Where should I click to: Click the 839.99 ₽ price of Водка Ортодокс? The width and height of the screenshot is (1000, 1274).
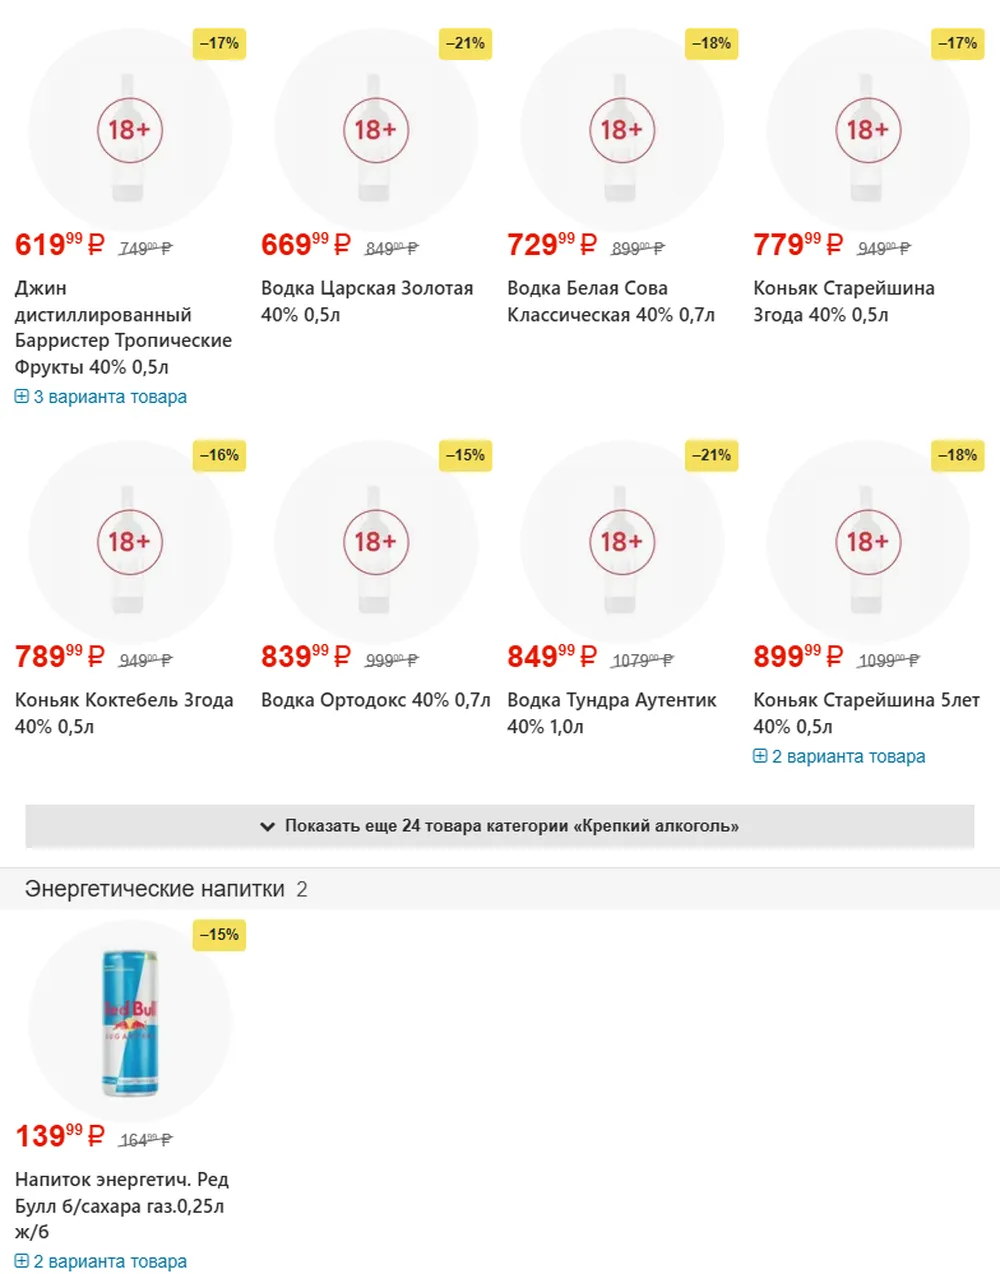click(306, 657)
